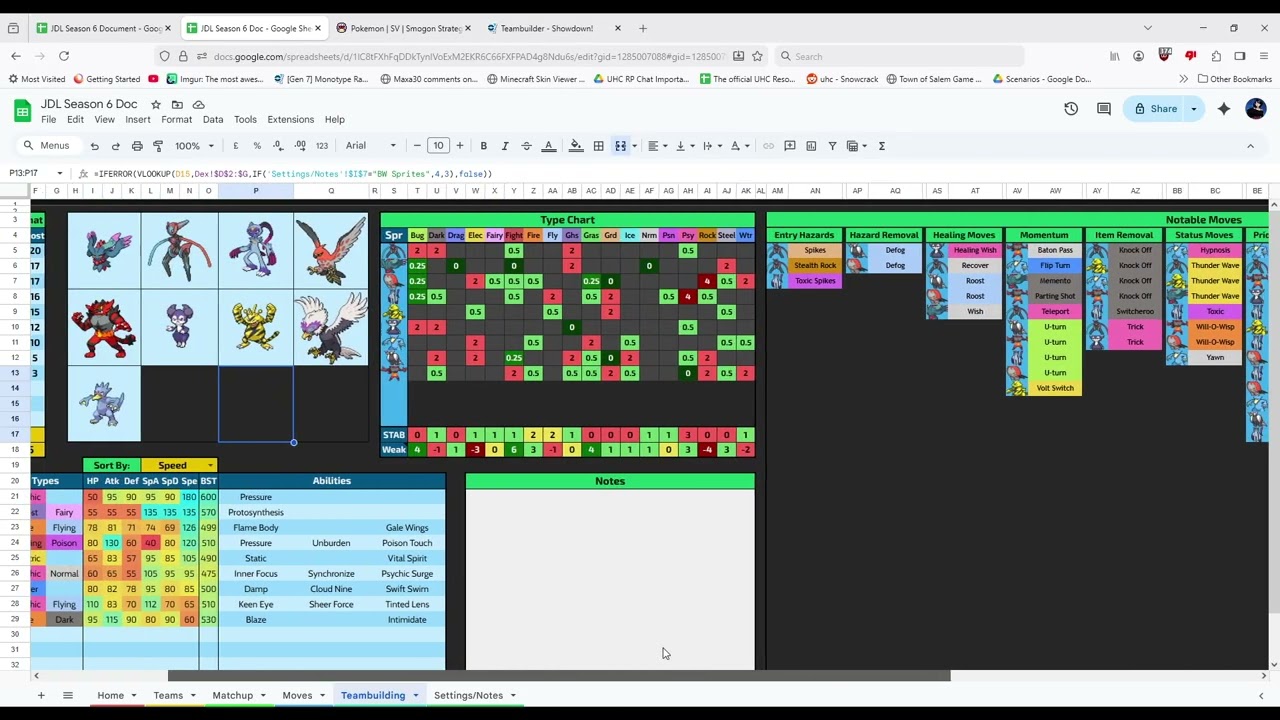Redo the last undone action

(x=115, y=146)
